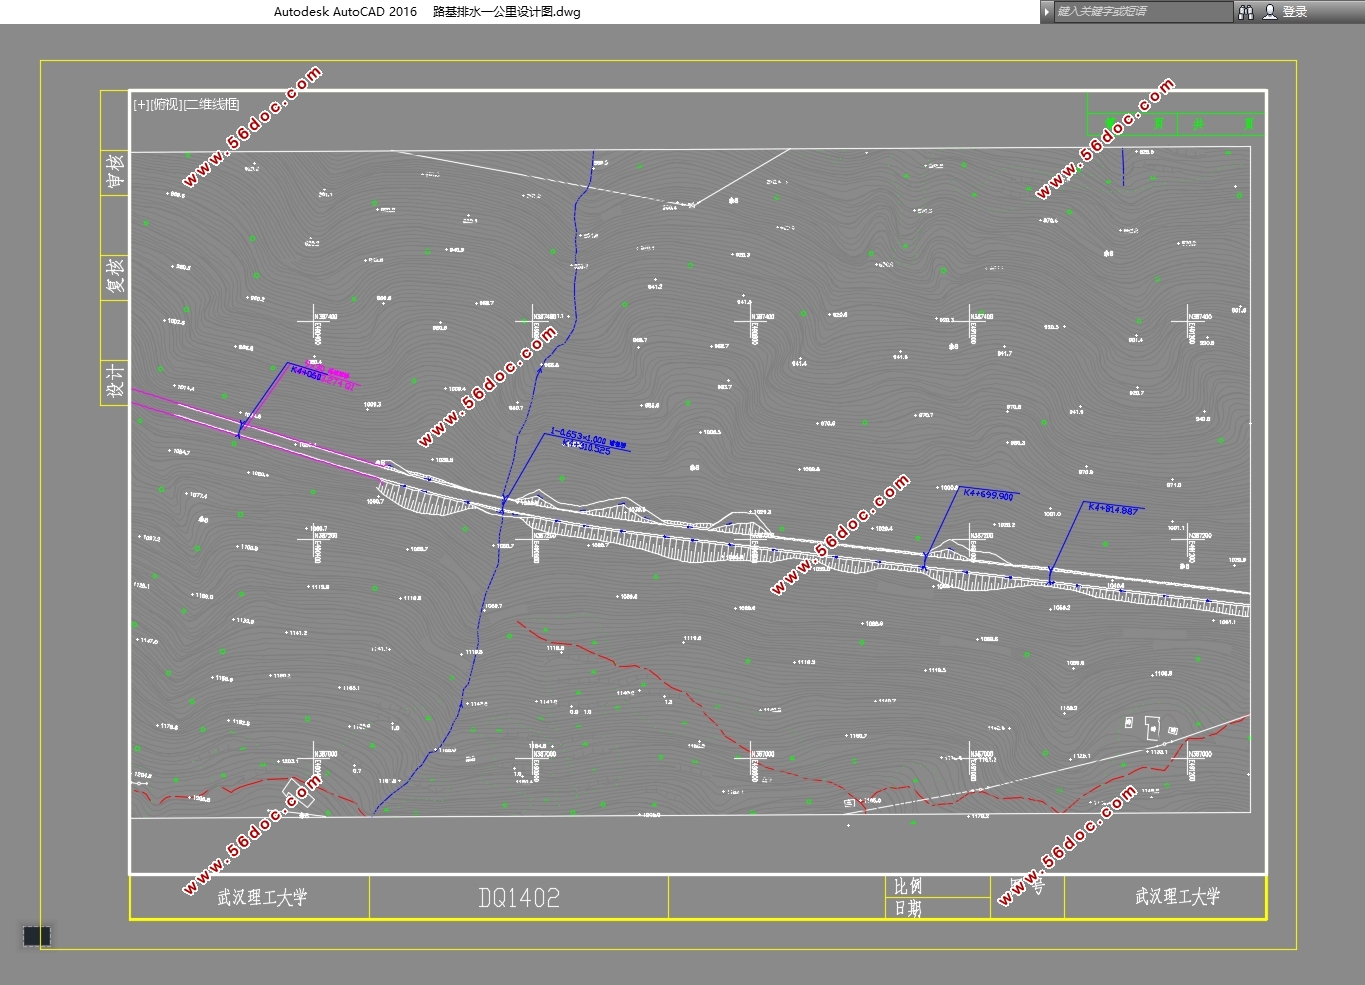Select the left '武汉理工大学' title text
Viewport: 1365px width, 985px height.
pos(262,898)
